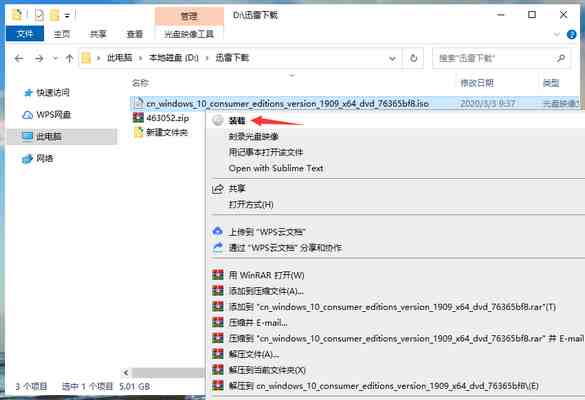This screenshot has width=585, height=400.
Task: Select Extract files (A)... entry
Action: (254, 354)
